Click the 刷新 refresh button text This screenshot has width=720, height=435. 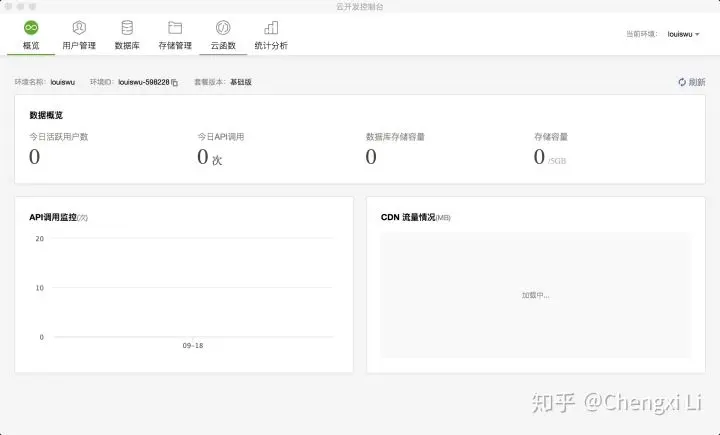click(697, 82)
